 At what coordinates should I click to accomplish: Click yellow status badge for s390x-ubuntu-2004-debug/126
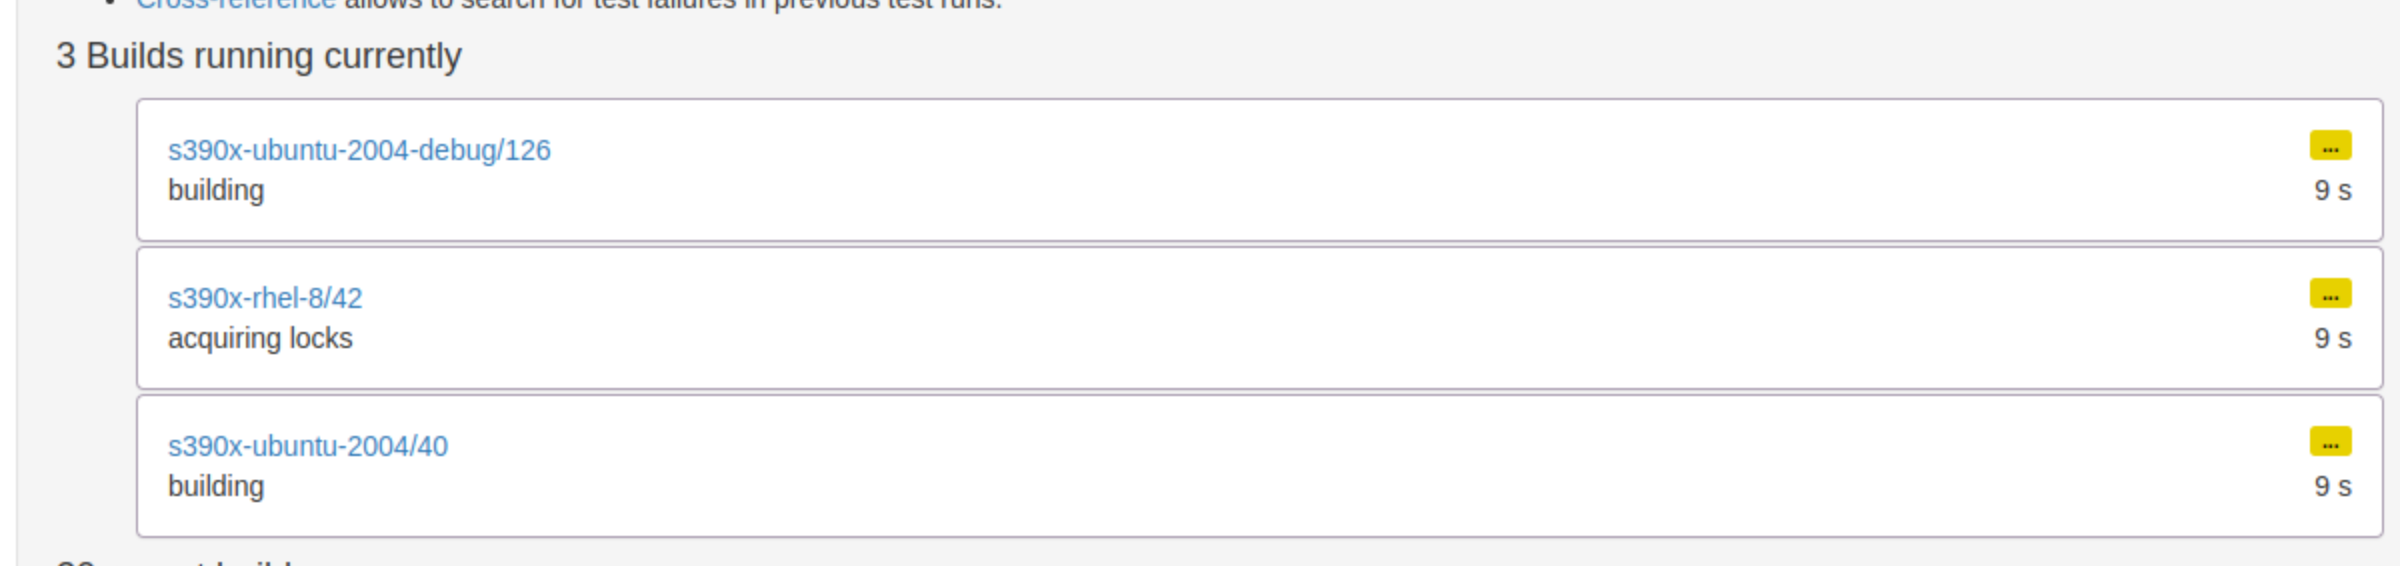(x=2330, y=146)
